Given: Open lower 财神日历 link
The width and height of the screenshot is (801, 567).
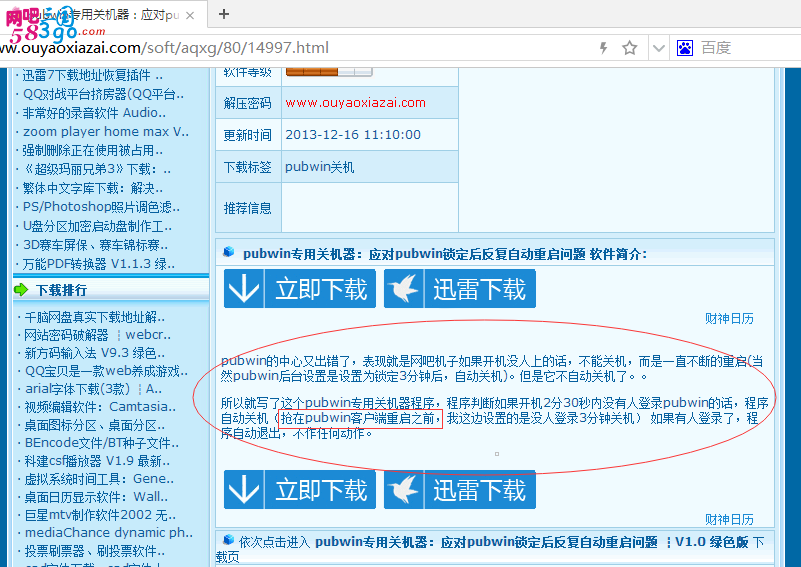Looking at the screenshot, I should 729,519.
